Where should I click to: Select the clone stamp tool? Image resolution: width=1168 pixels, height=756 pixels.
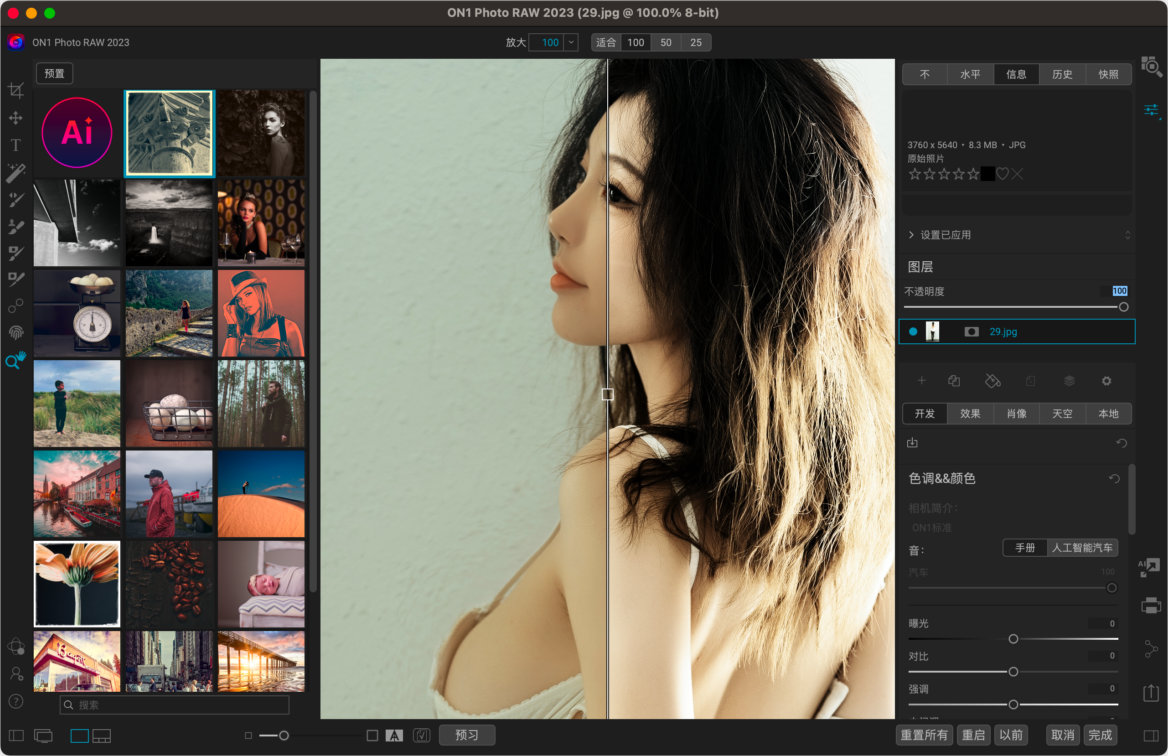coord(16,226)
